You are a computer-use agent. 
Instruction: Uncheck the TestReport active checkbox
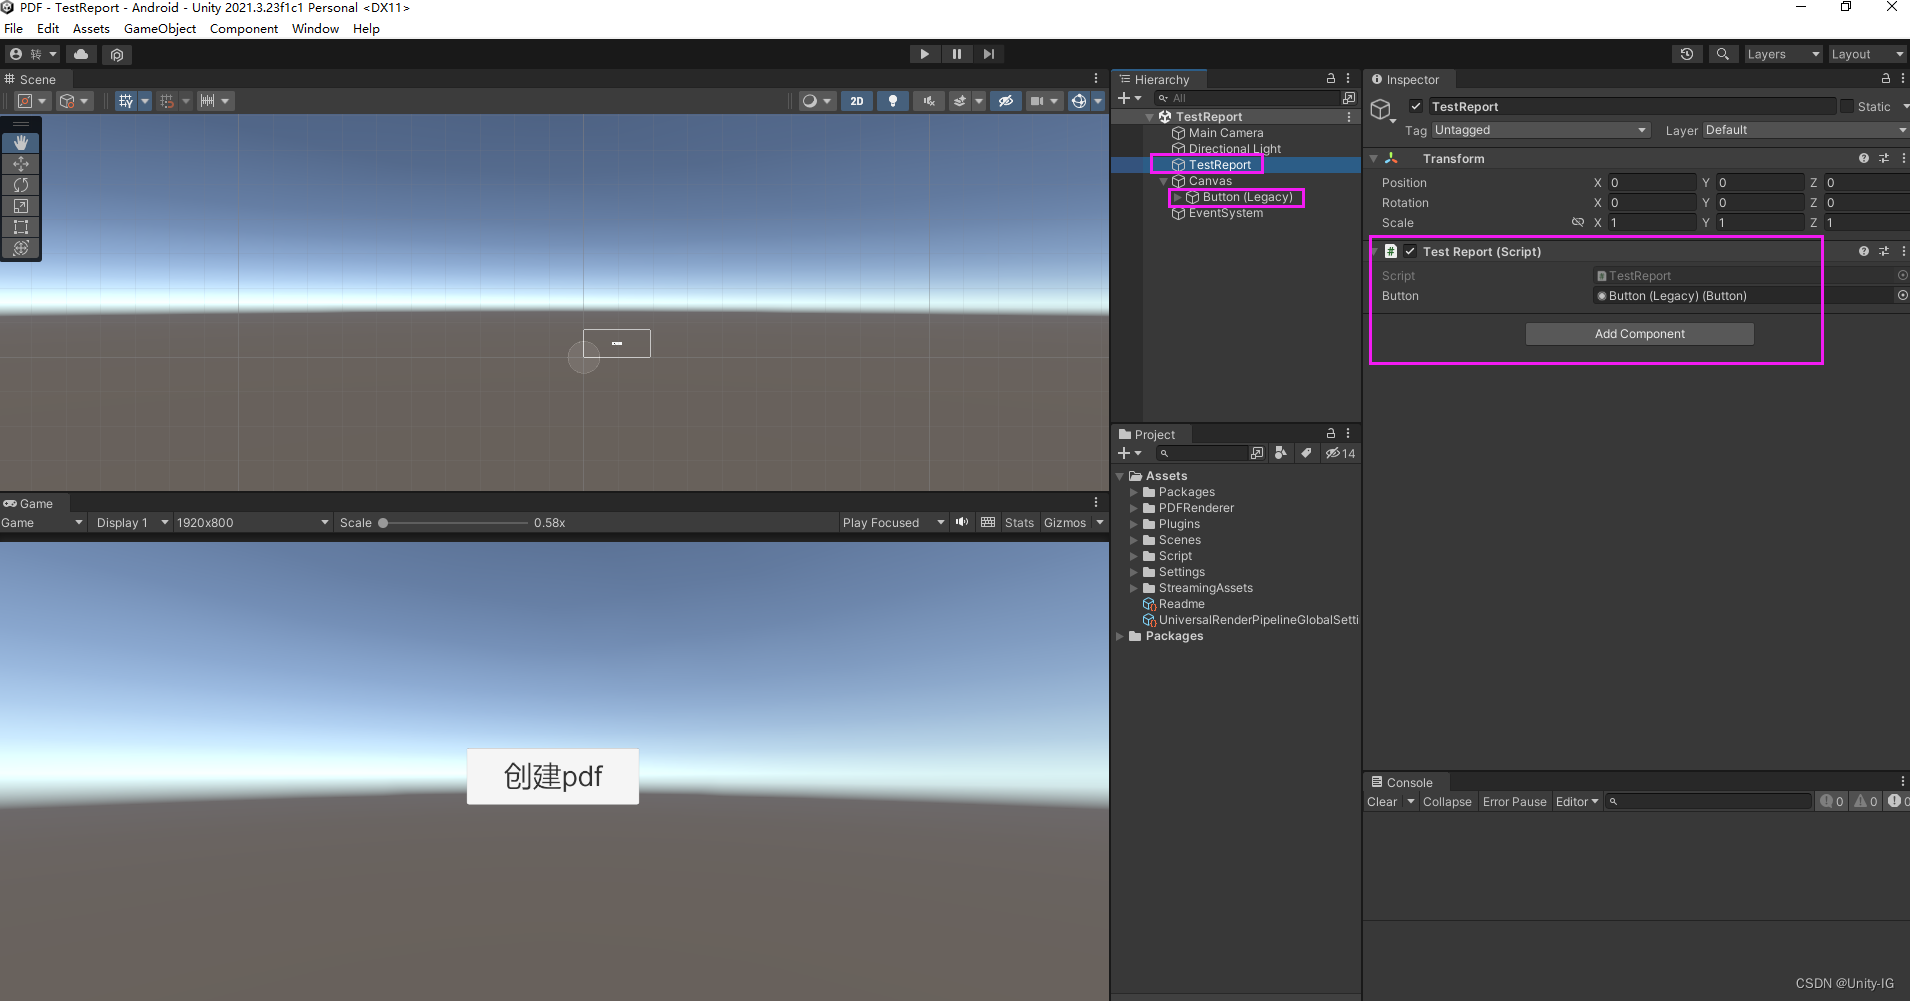pyautogui.click(x=1416, y=106)
